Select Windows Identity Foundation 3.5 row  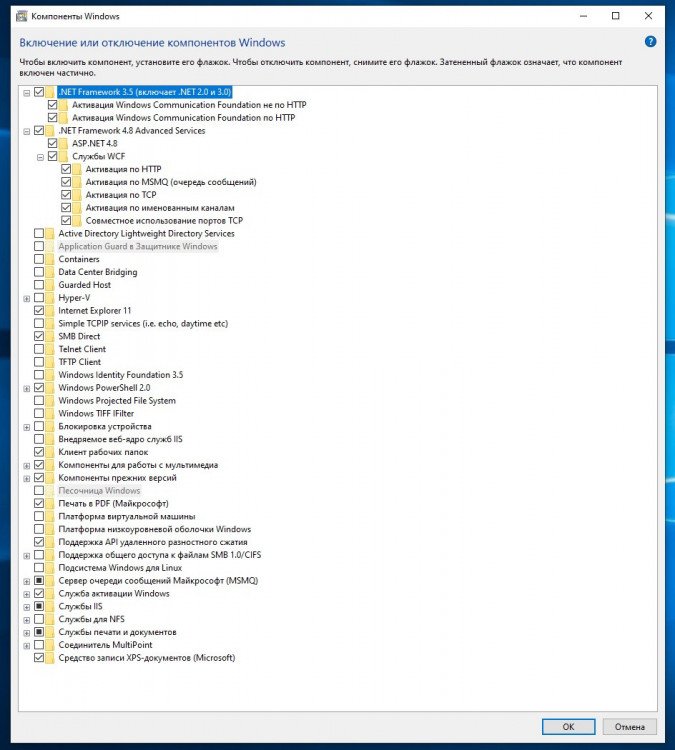121,375
